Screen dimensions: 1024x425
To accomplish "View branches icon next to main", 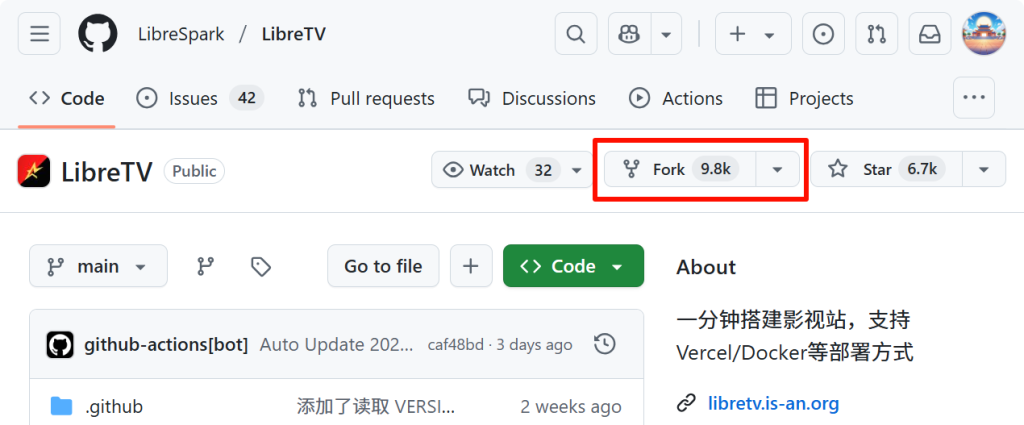I will click(206, 266).
